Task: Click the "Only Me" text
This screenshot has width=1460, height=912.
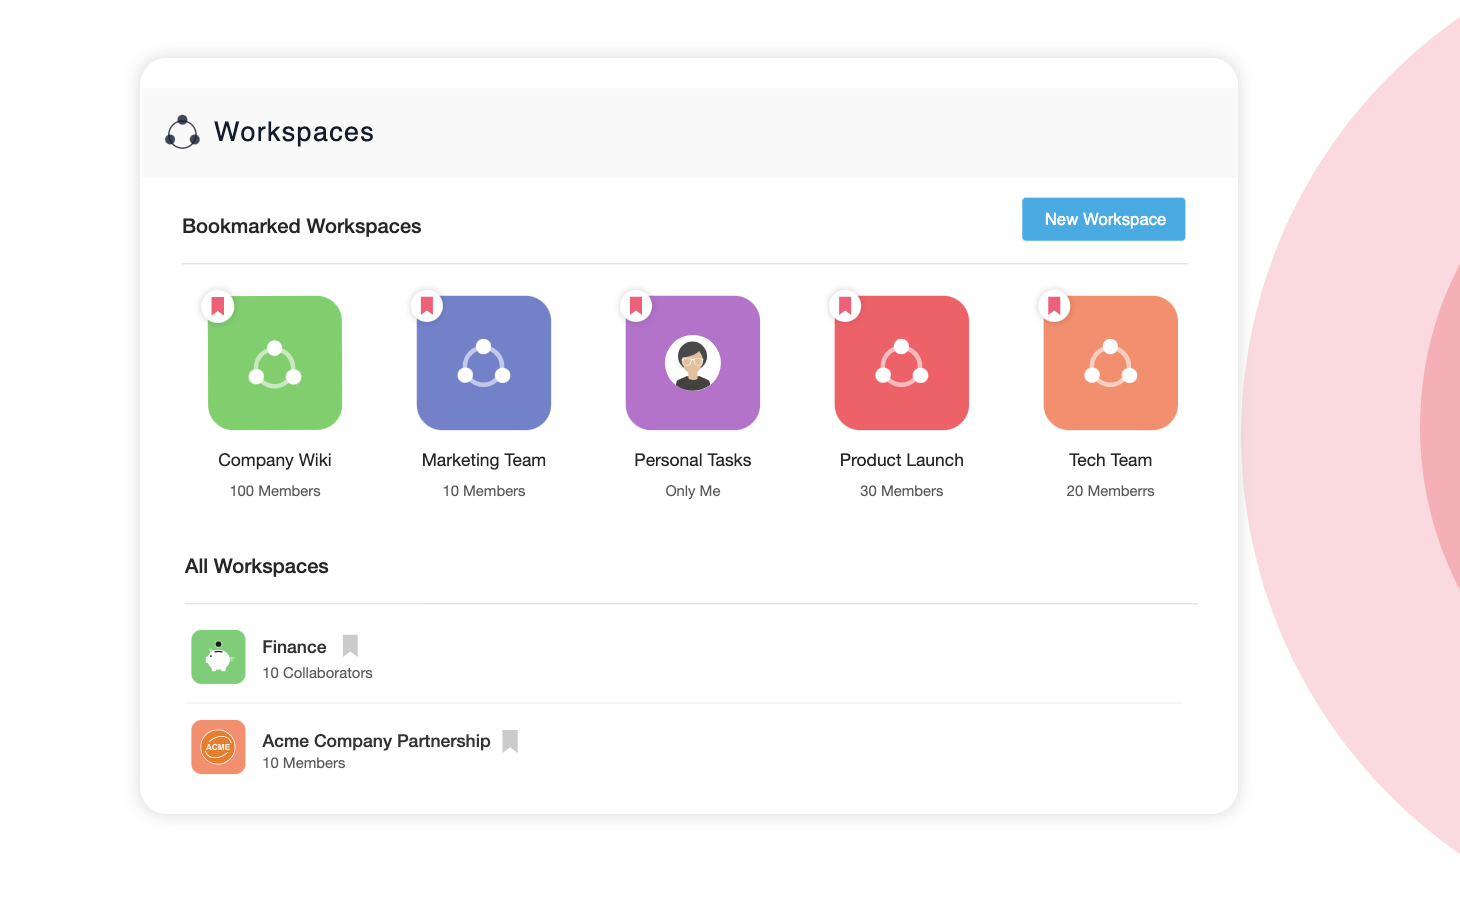Action: [x=693, y=491]
